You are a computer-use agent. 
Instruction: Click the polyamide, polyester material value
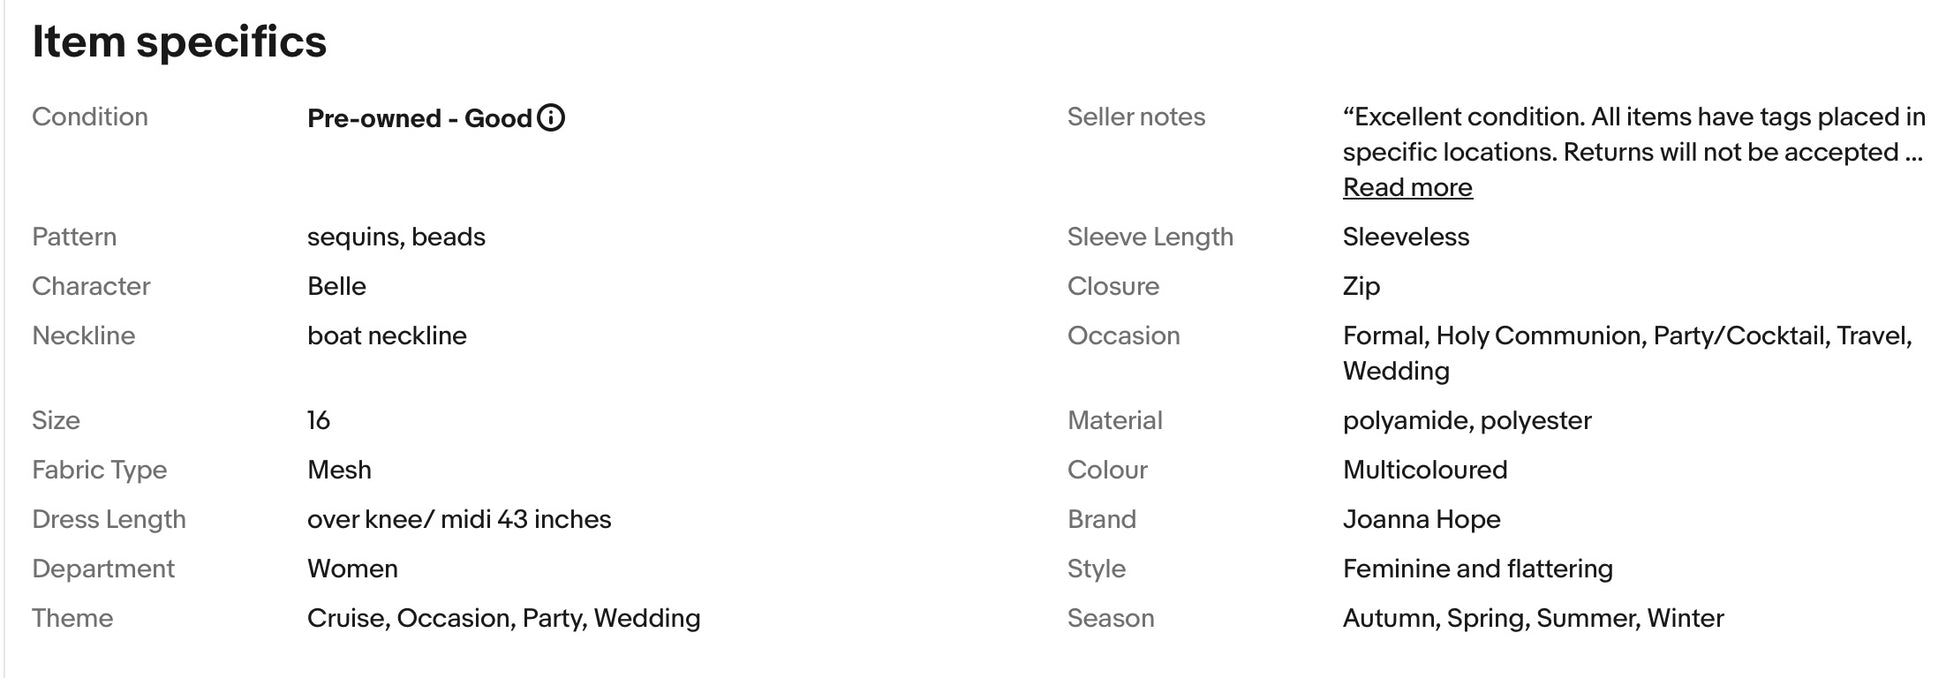pos(1467,420)
